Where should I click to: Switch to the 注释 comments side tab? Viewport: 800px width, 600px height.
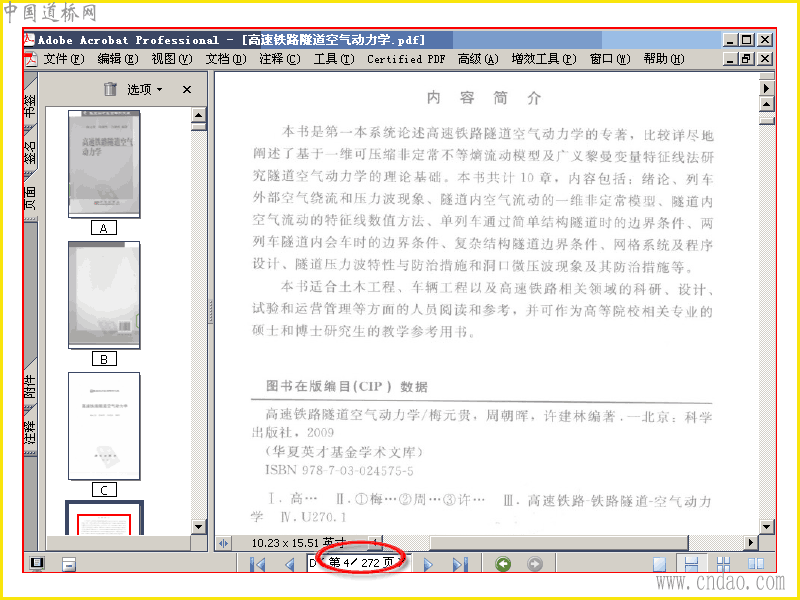click(31, 431)
